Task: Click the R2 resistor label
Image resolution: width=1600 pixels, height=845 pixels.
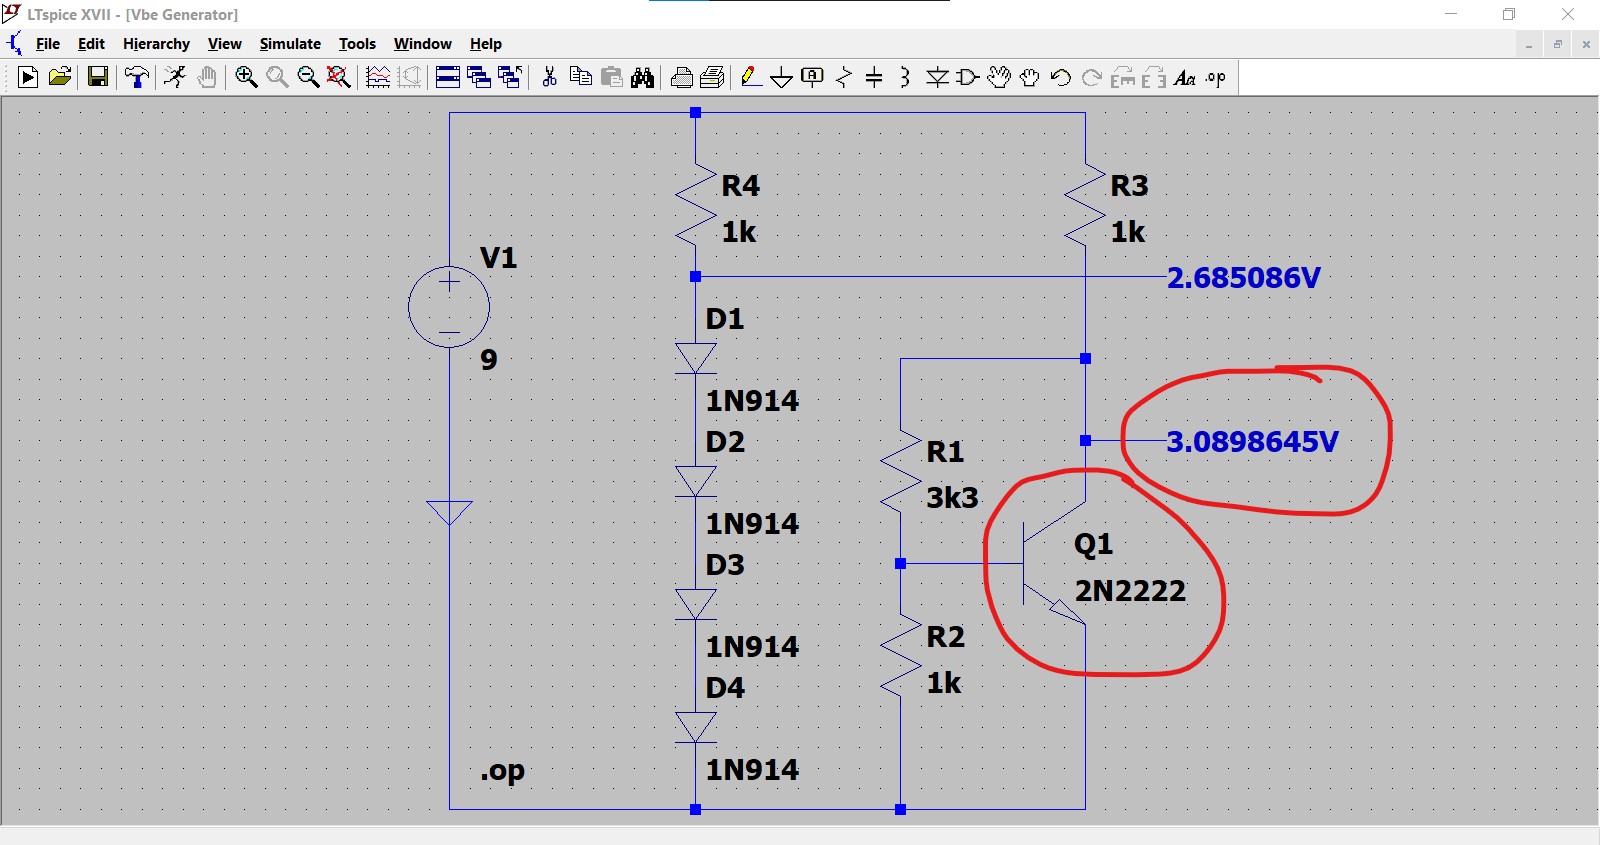Action: tap(946, 636)
